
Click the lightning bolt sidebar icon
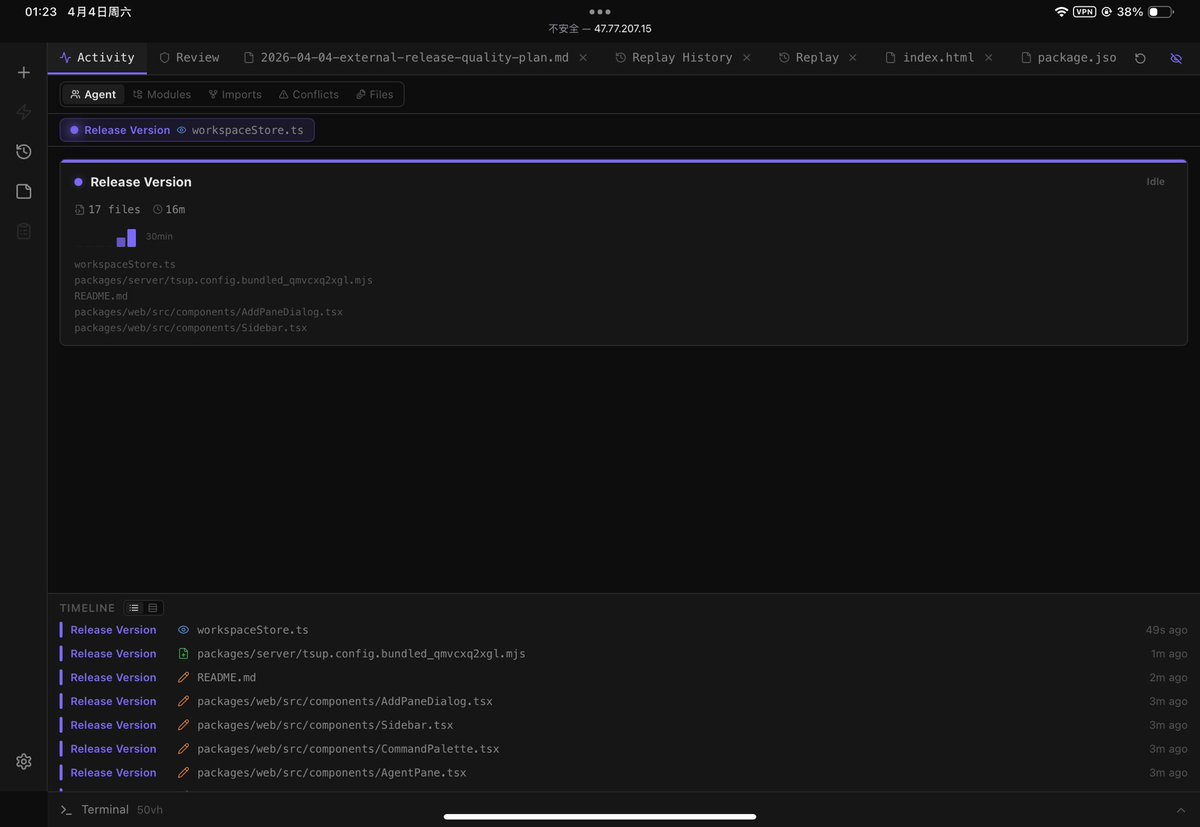pyautogui.click(x=24, y=112)
